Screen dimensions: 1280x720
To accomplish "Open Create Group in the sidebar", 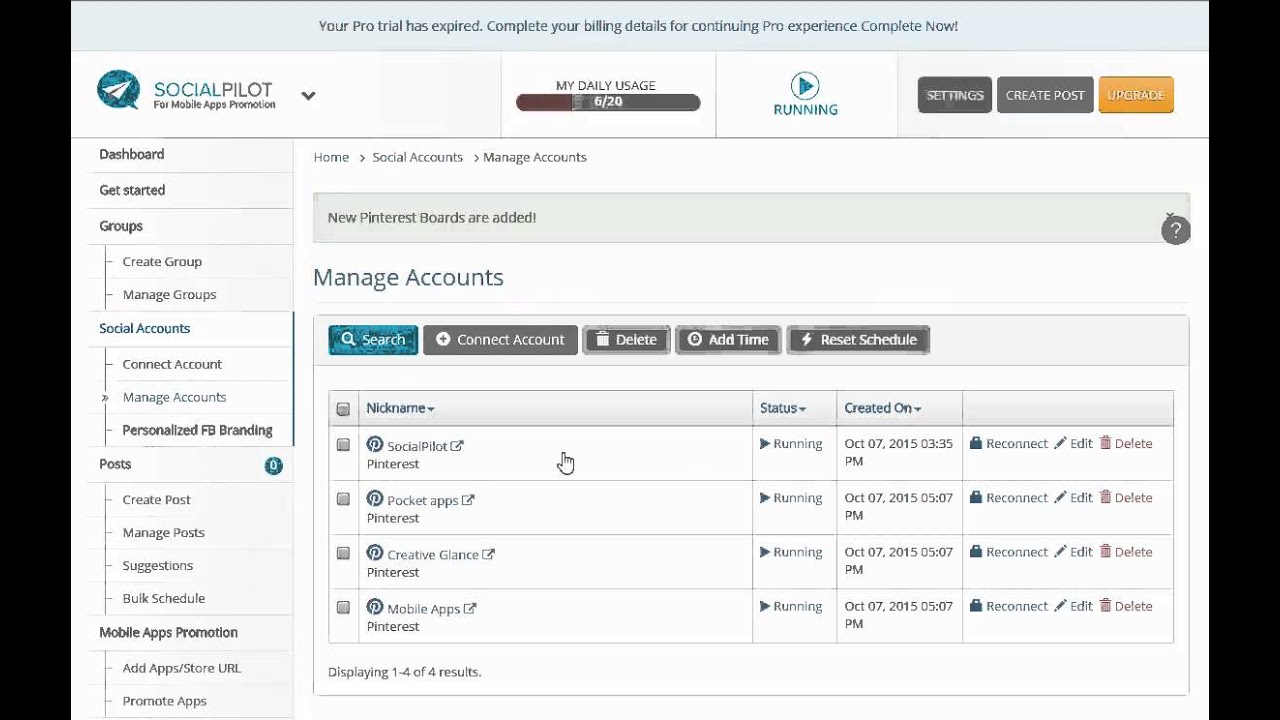I will 162,262.
